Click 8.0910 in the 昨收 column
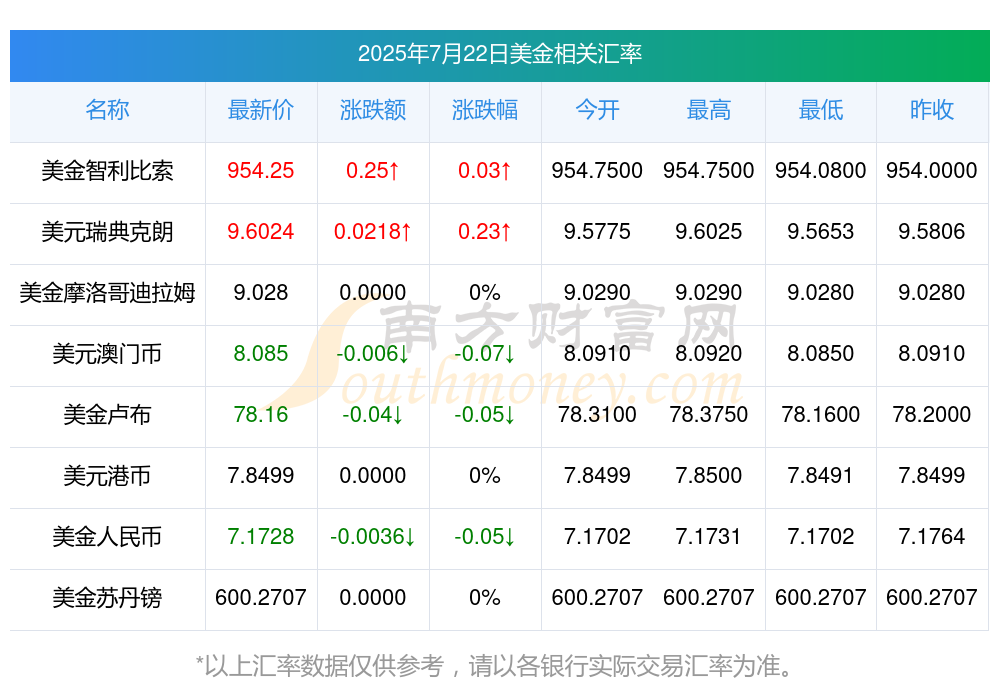Screen dimensions: 1000x698 coord(932,353)
